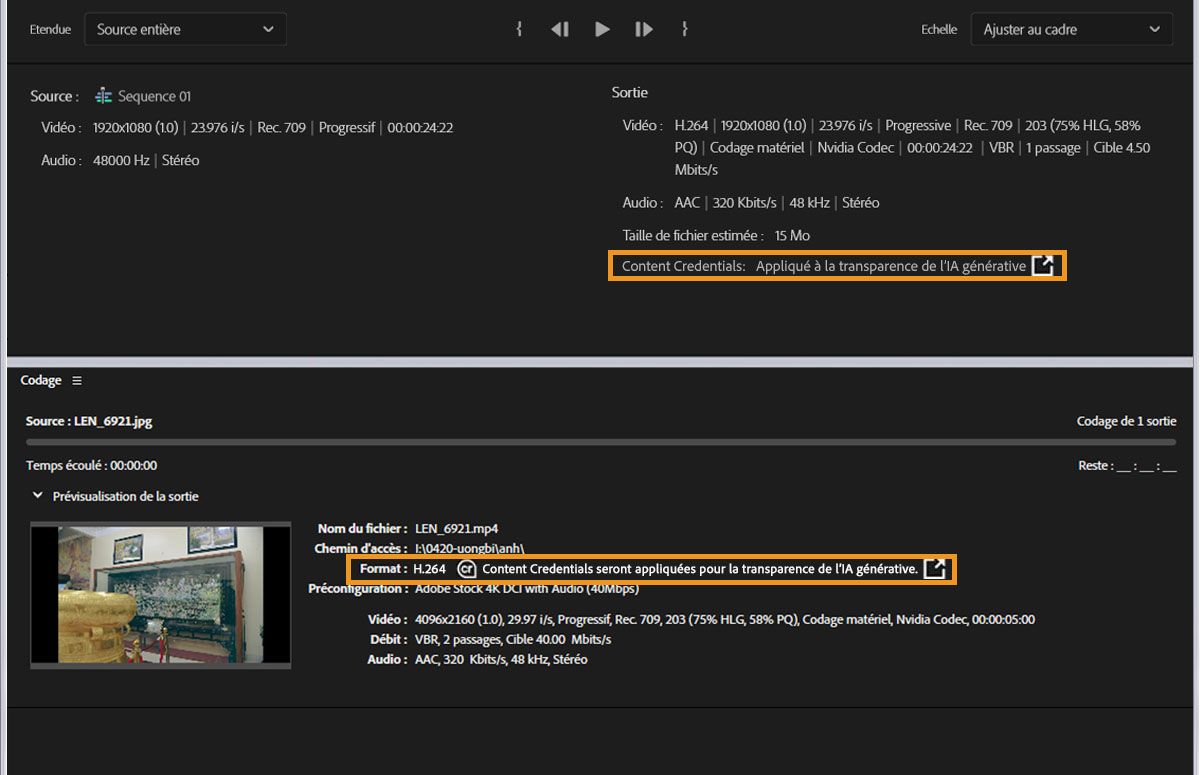
Task: Click the path 'I:\0420-uongbi\anh\'
Action: coord(470,548)
